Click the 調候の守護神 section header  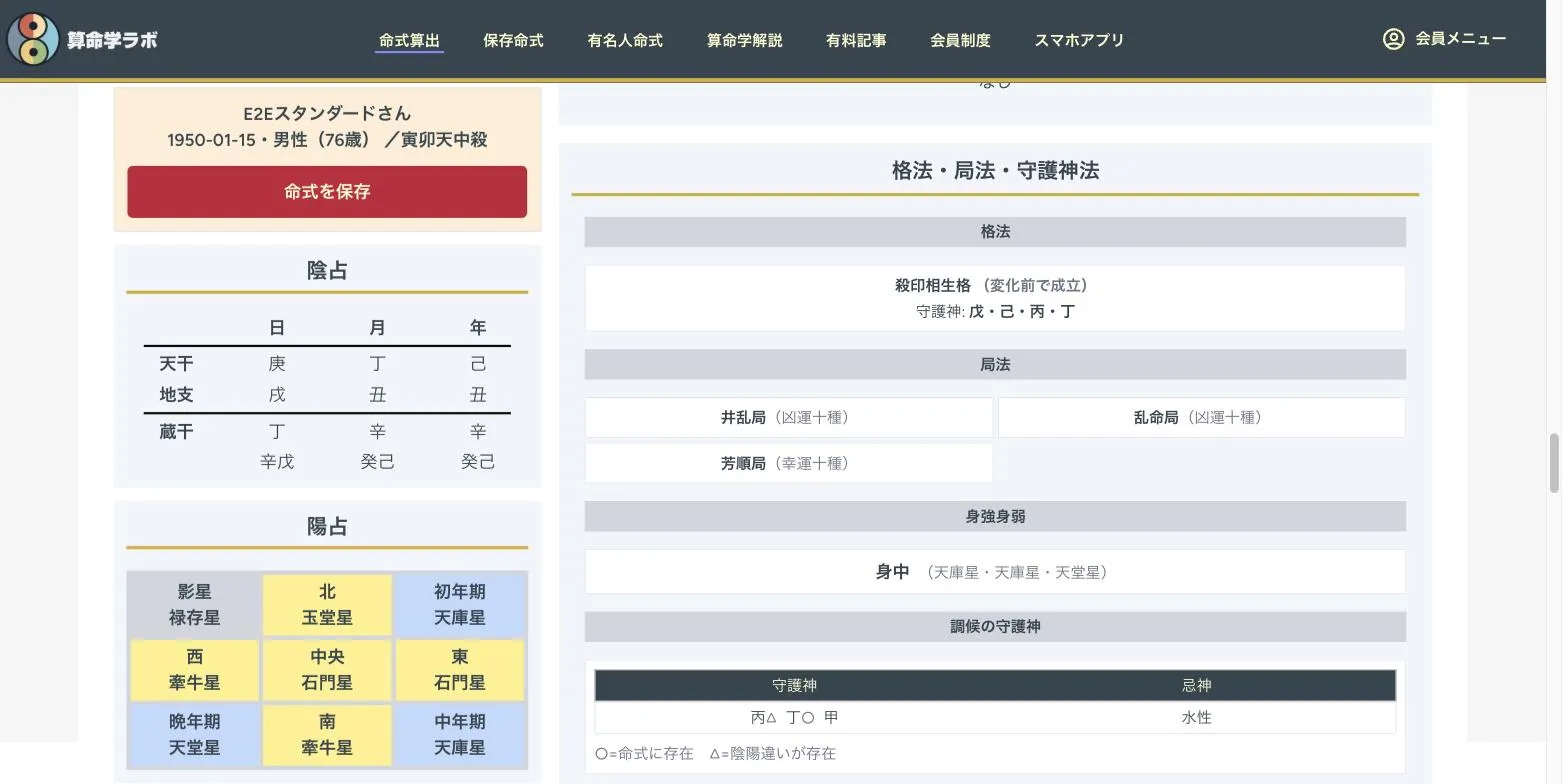click(x=995, y=627)
